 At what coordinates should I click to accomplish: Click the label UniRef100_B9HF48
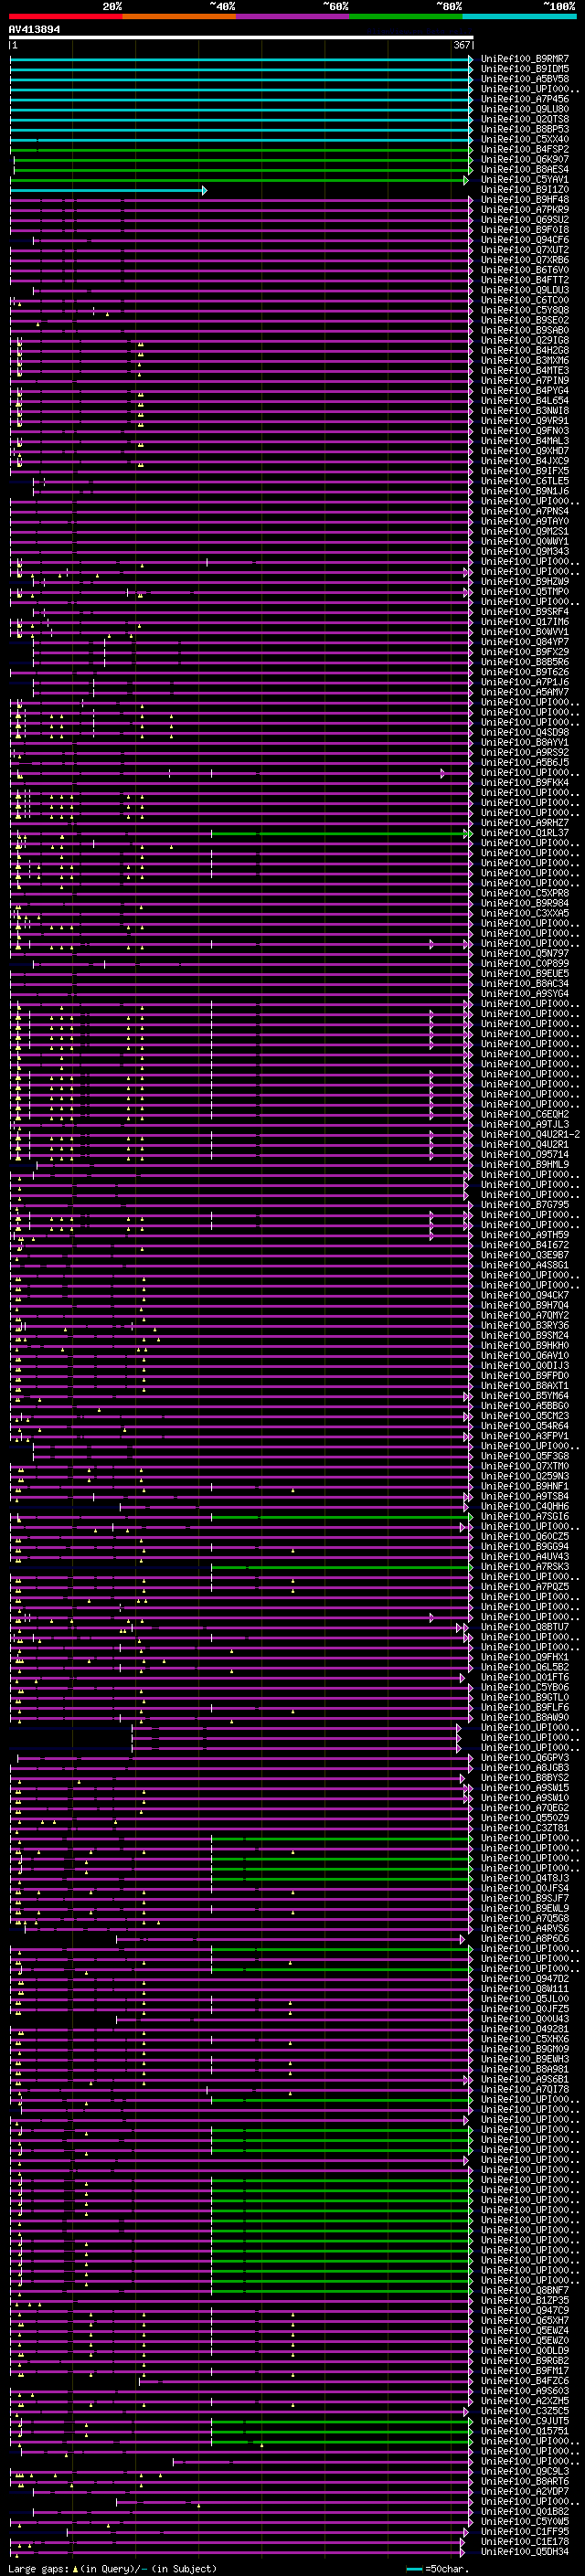pos(525,200)
